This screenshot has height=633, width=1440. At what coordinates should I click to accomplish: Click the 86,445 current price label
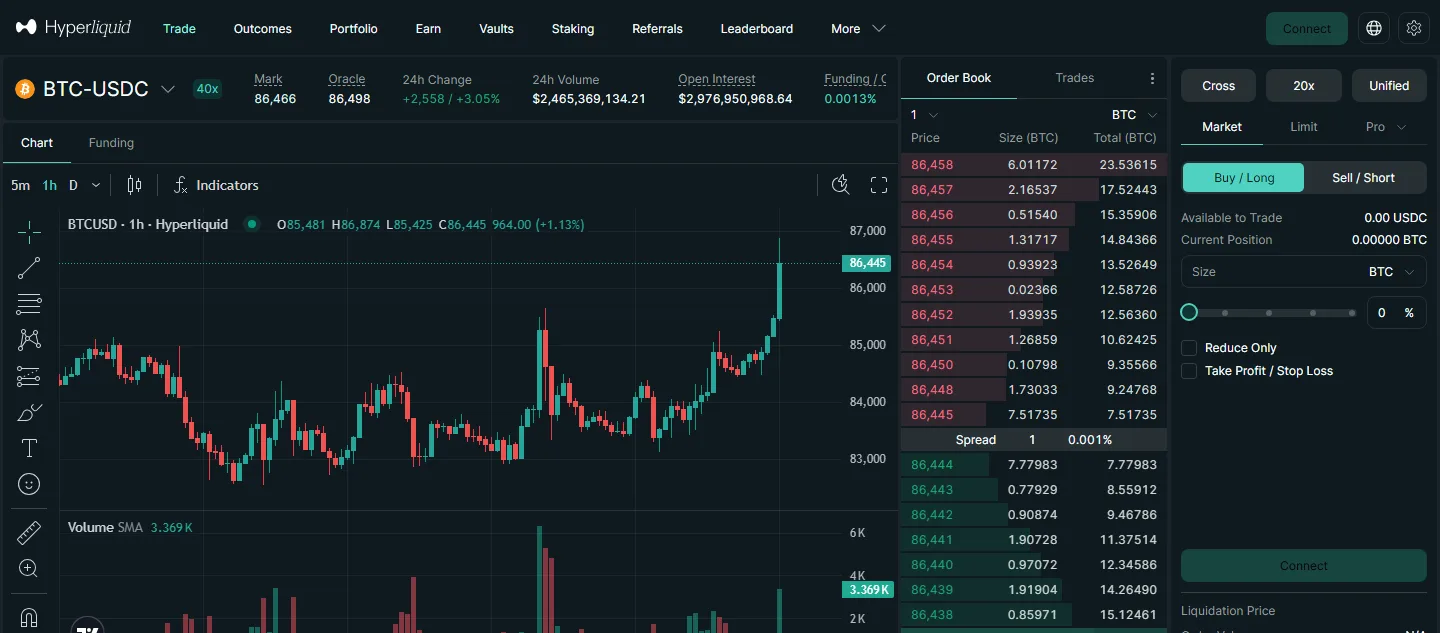pyautogui.click(x=866, y=263)
